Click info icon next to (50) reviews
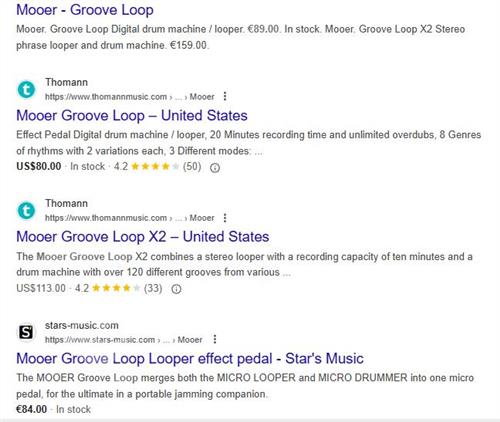 215,167
